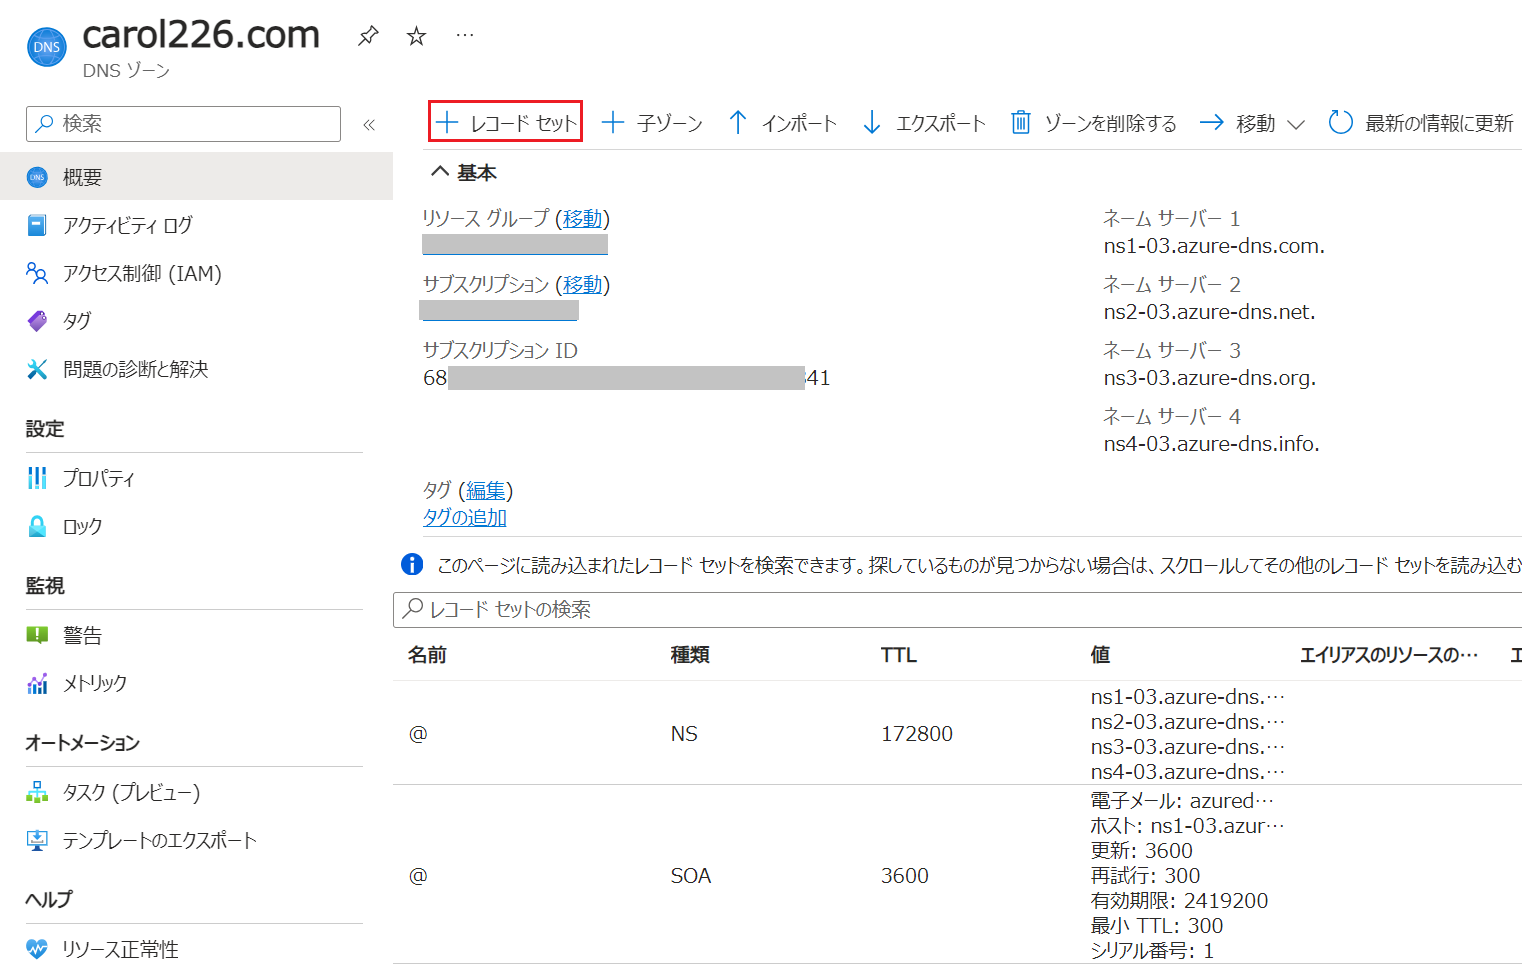The width and height of the screenshot is (1522, 969).
Task: Click the blue info icon on the notice
Action: point(412,564)
